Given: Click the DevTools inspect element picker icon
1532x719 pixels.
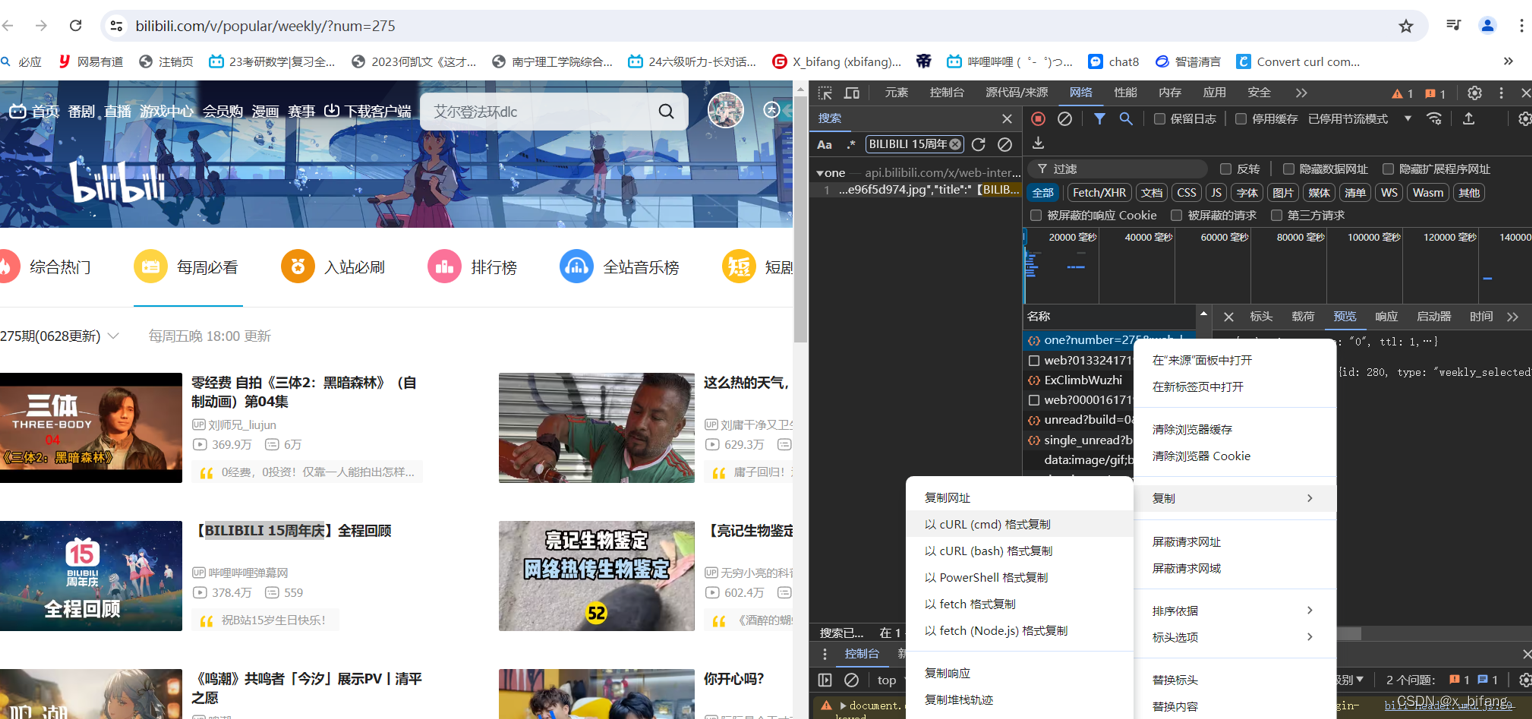Looking at the screenshot, I should [x=825, y=93].
